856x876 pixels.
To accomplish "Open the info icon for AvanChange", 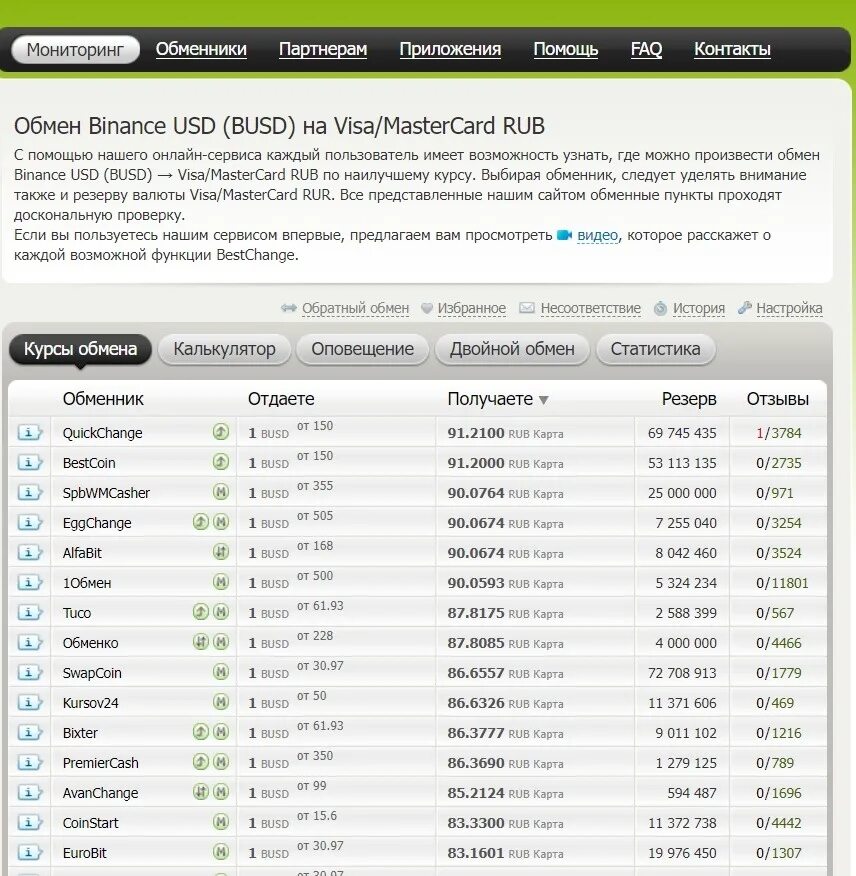I will 29,792.
